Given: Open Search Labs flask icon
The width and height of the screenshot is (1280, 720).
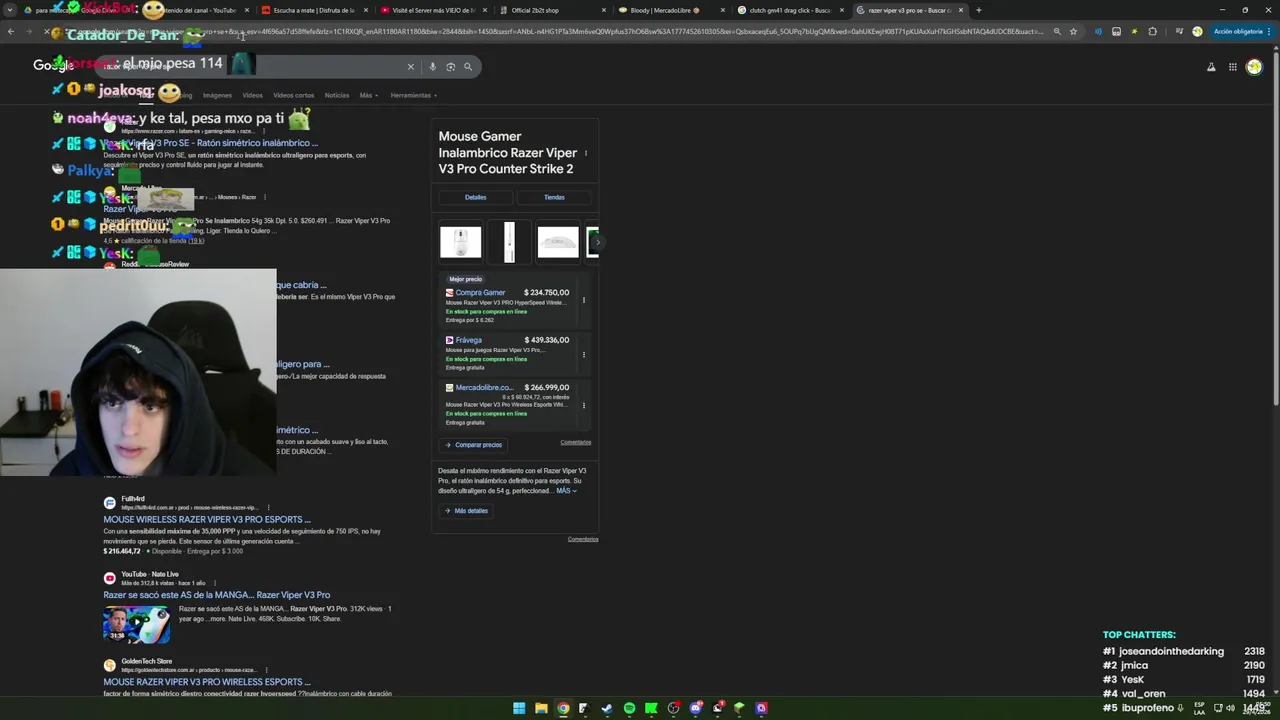Looking at the screenshot, I should click(x=1211, y=67).
